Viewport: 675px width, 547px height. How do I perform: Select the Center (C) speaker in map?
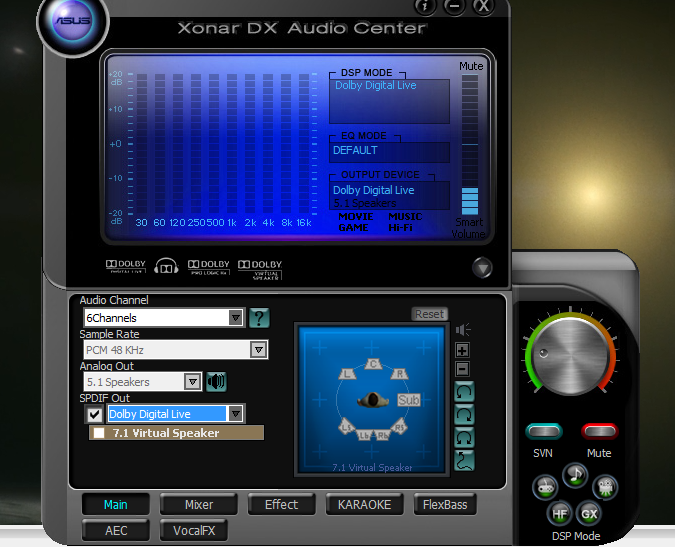coord(373,364)
